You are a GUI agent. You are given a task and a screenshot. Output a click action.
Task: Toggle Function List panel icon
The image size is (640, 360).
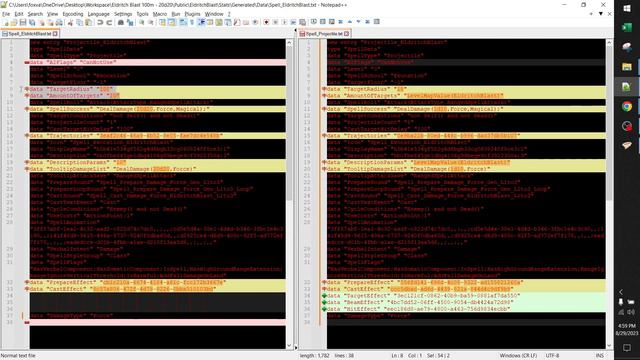pyautogui.click(x=237, y=22)
